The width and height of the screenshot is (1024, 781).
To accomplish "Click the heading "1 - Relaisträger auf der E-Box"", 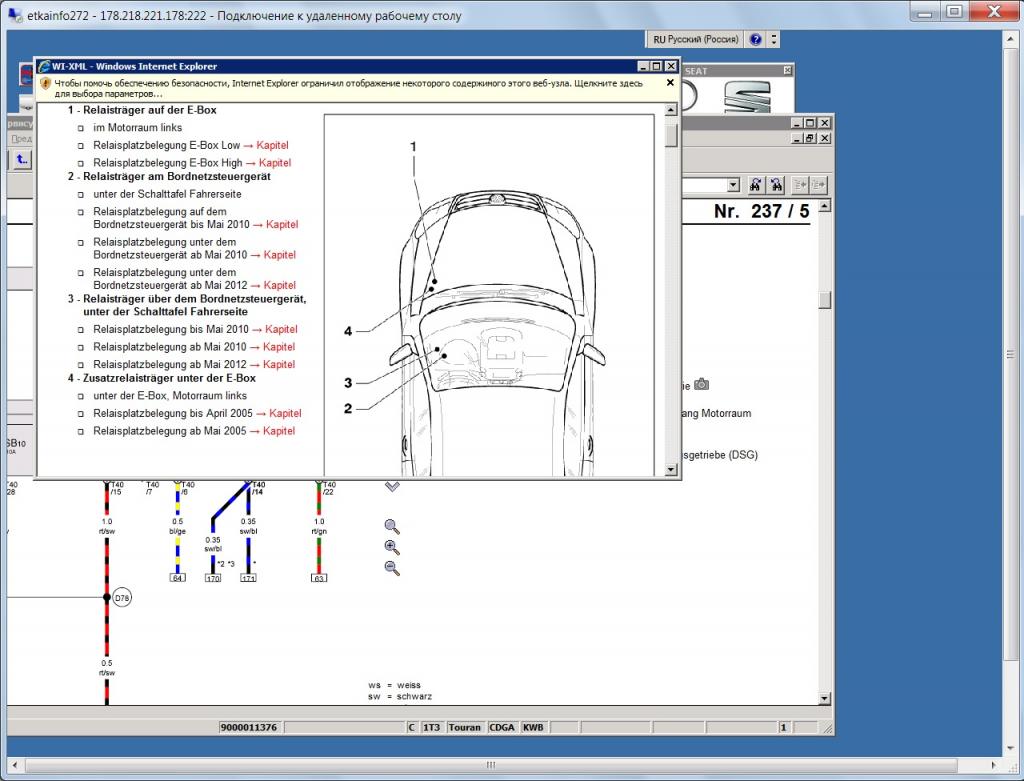I will 142,110.
